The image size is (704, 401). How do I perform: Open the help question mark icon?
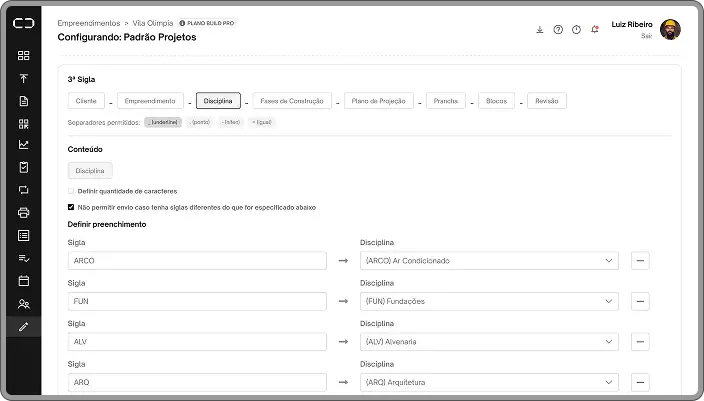[x=558, y=29]
